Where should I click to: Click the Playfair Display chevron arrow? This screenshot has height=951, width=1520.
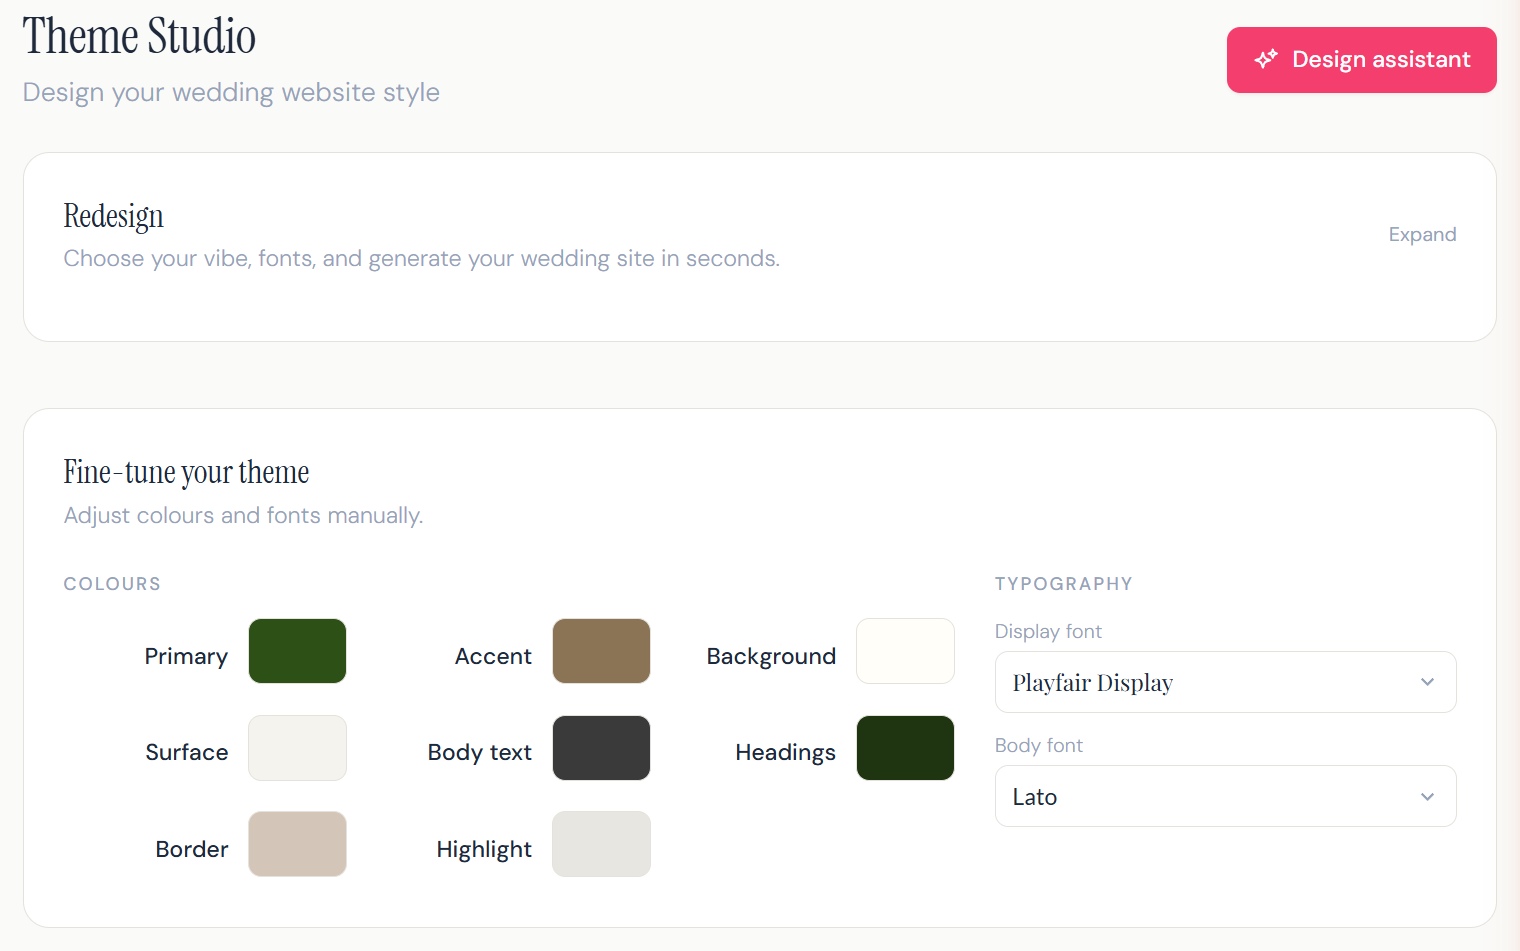[1427, 682]
